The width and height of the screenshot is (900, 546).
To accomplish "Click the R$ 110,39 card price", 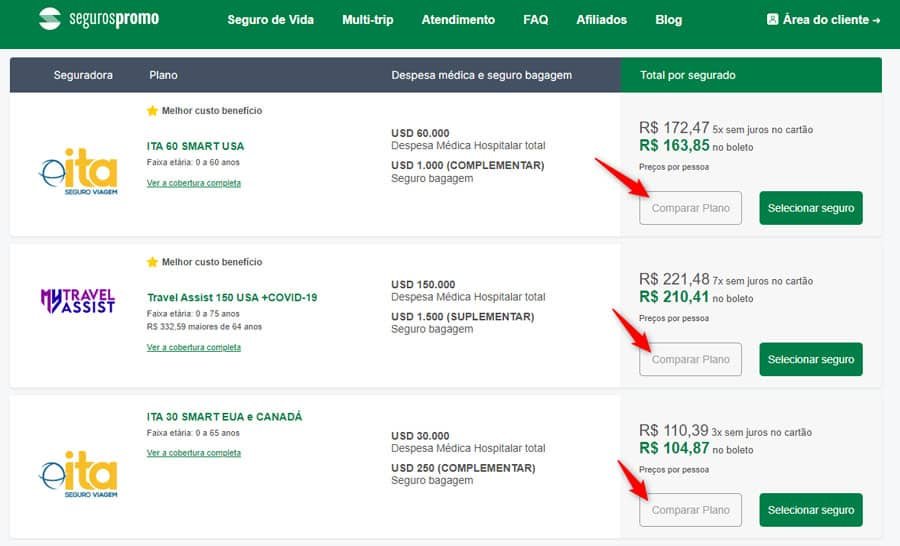I will pos(674,430).
